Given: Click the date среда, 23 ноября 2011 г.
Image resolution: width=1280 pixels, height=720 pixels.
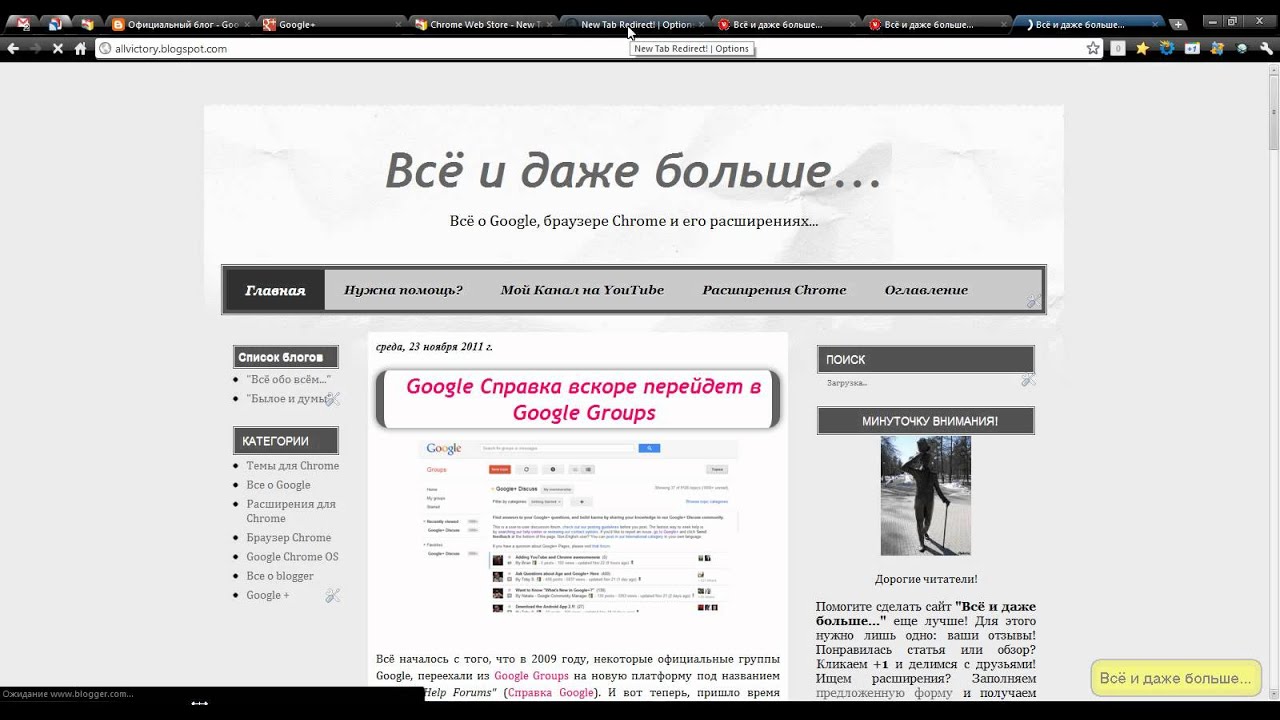Looking at the screenshot, I should click(434, 347).
